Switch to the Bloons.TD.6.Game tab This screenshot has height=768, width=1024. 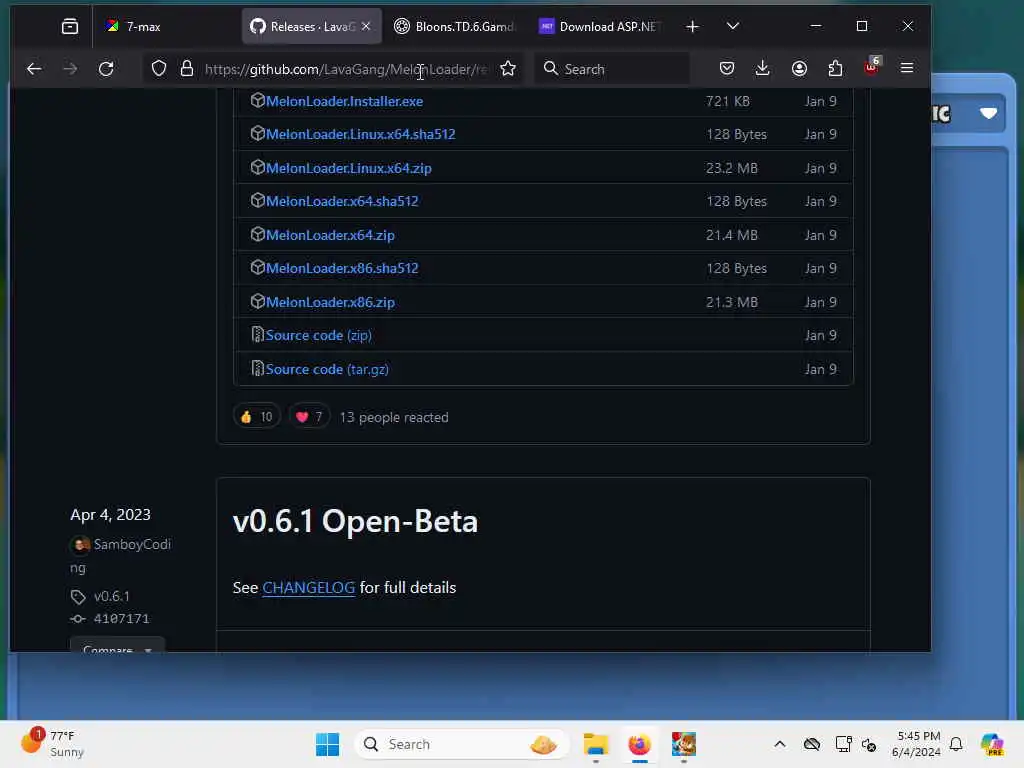coord(455,27)
